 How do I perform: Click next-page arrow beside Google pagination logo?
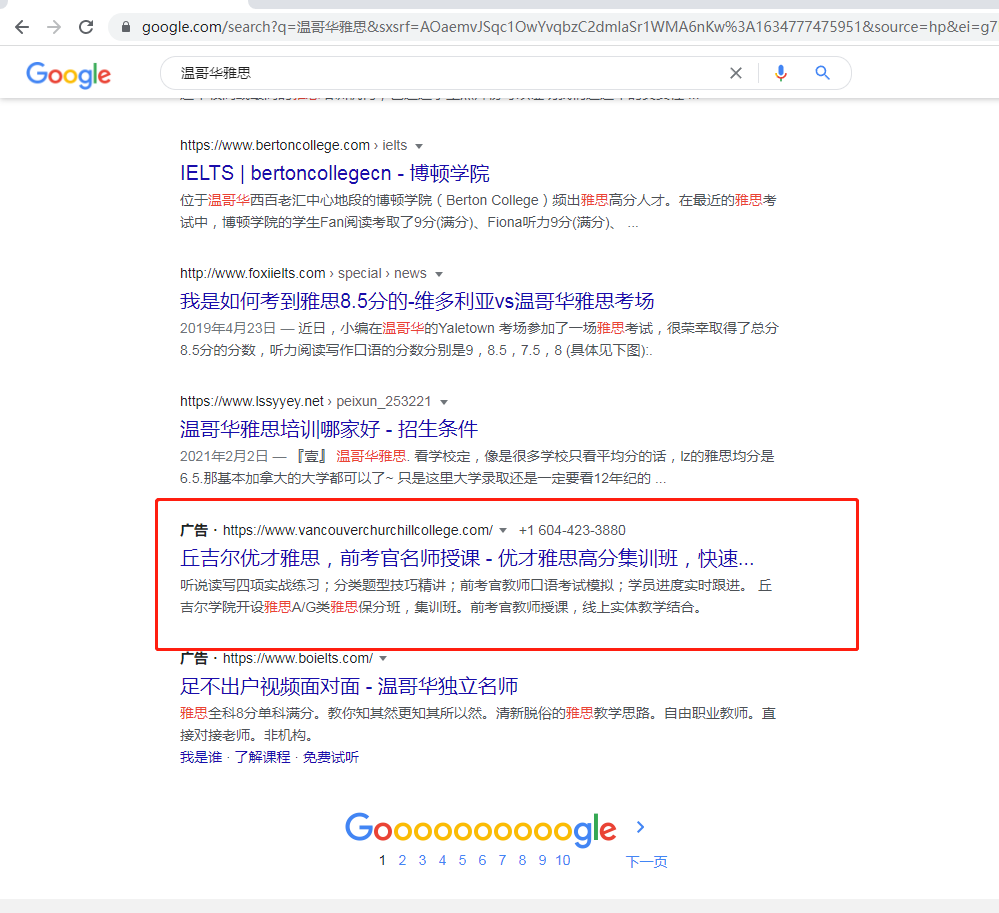tap(640, 827)
